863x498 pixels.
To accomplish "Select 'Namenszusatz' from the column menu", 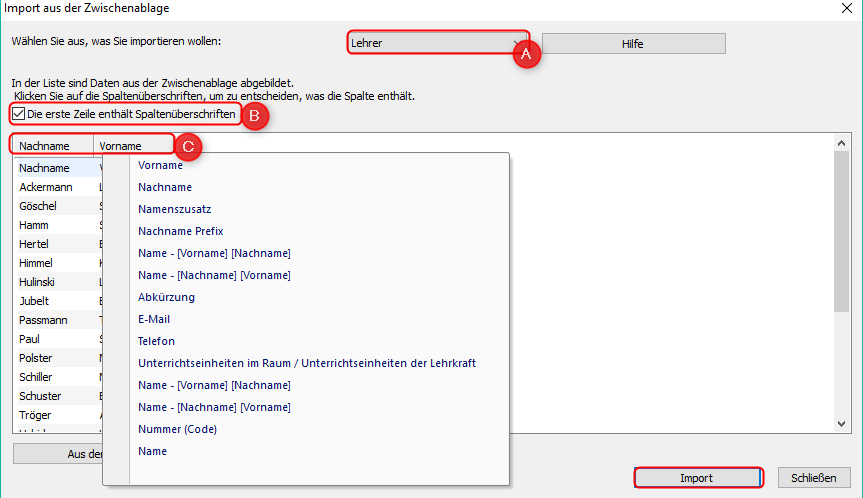I will [175, 209].
